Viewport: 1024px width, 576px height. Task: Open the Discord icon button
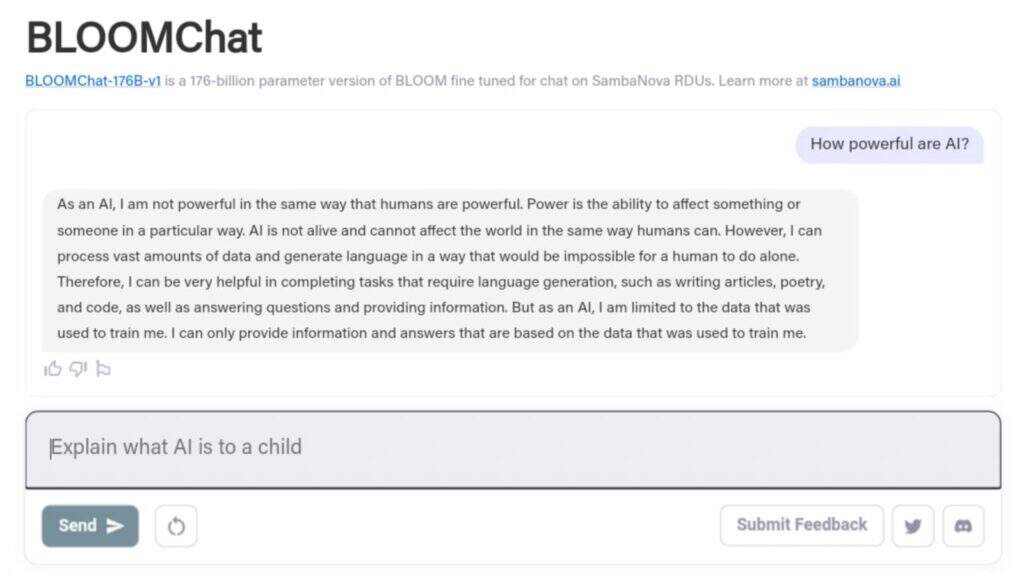coord(963,526)
